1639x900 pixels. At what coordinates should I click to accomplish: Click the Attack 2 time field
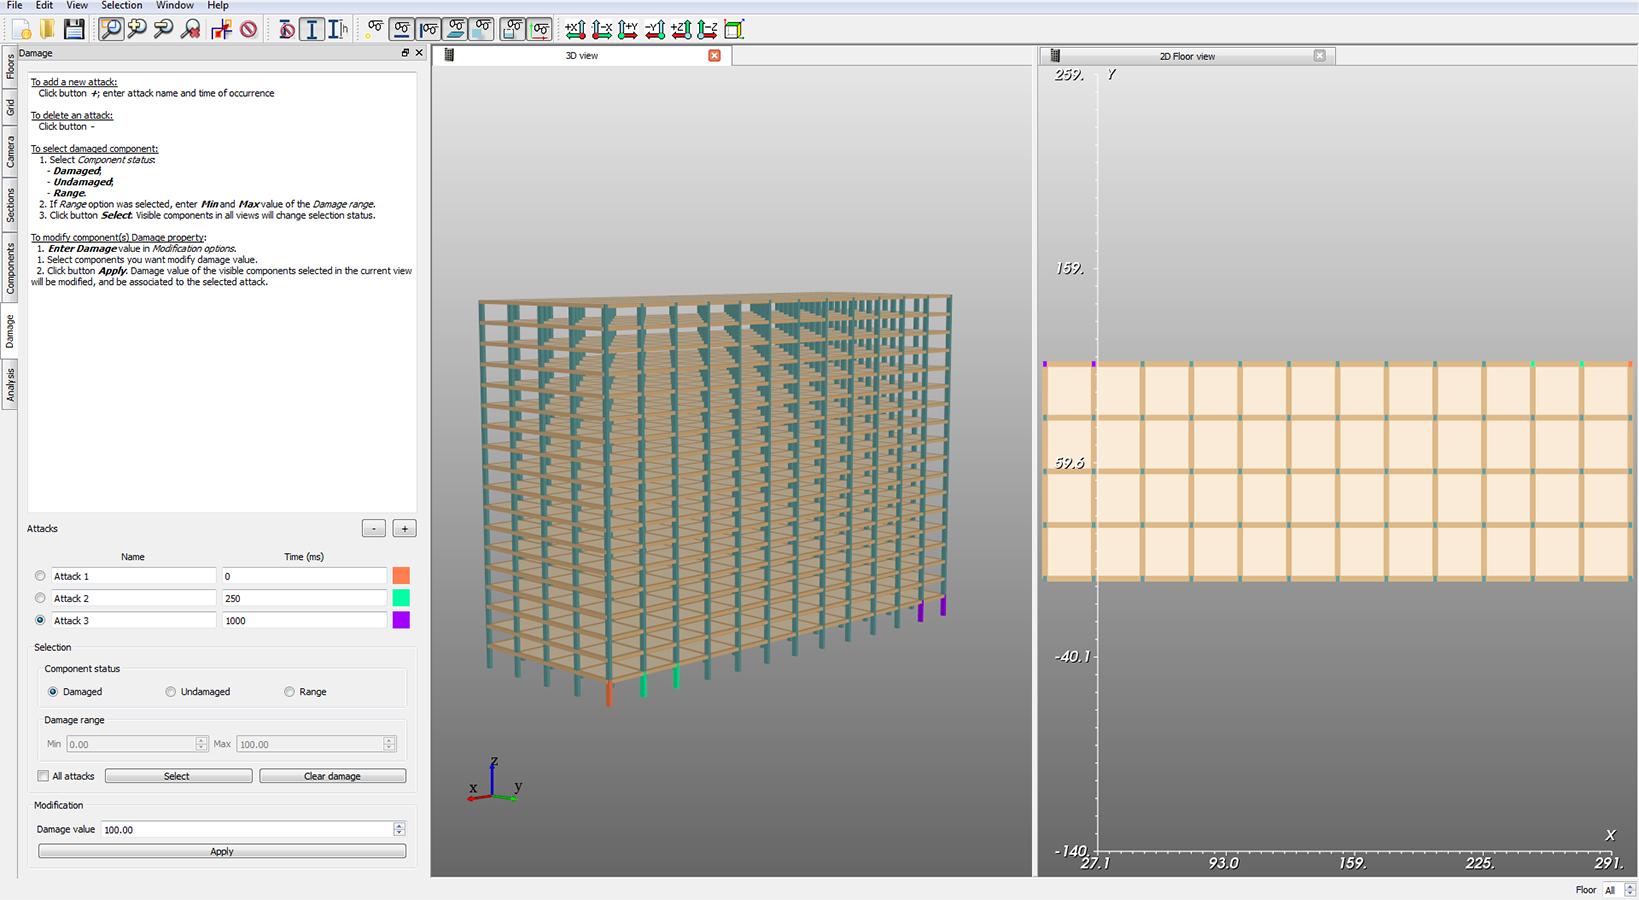coord(304,598)
